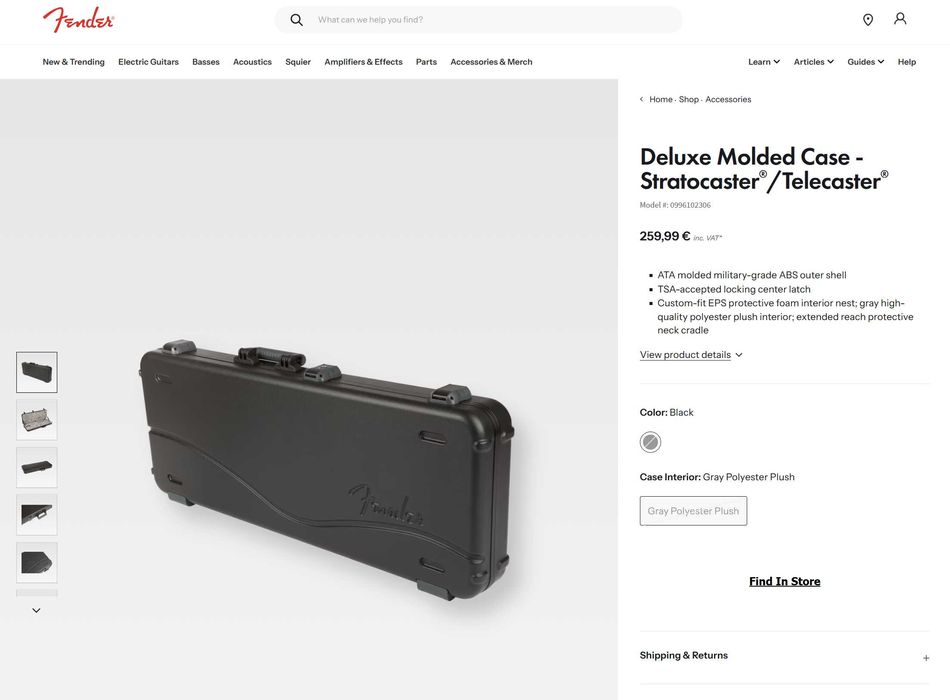This screenshot has height=700, width=950.
Task: Click the breadcrumb back chevron
Action: 642,99
